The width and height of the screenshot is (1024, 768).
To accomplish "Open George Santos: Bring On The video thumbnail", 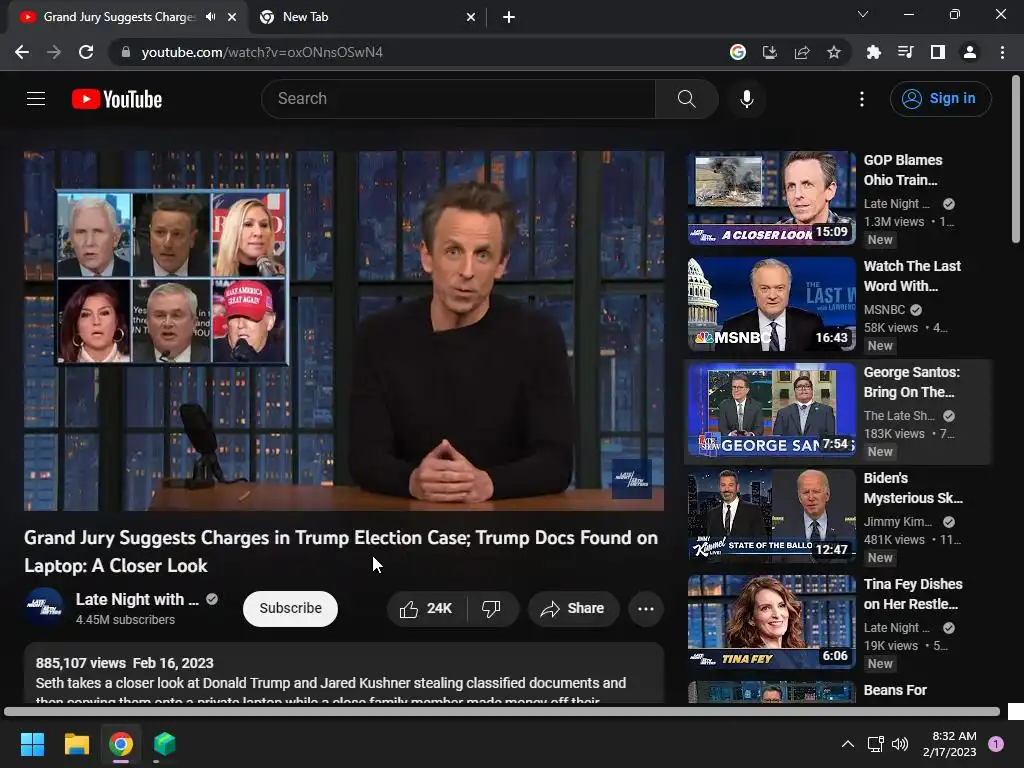I will 771,410.
